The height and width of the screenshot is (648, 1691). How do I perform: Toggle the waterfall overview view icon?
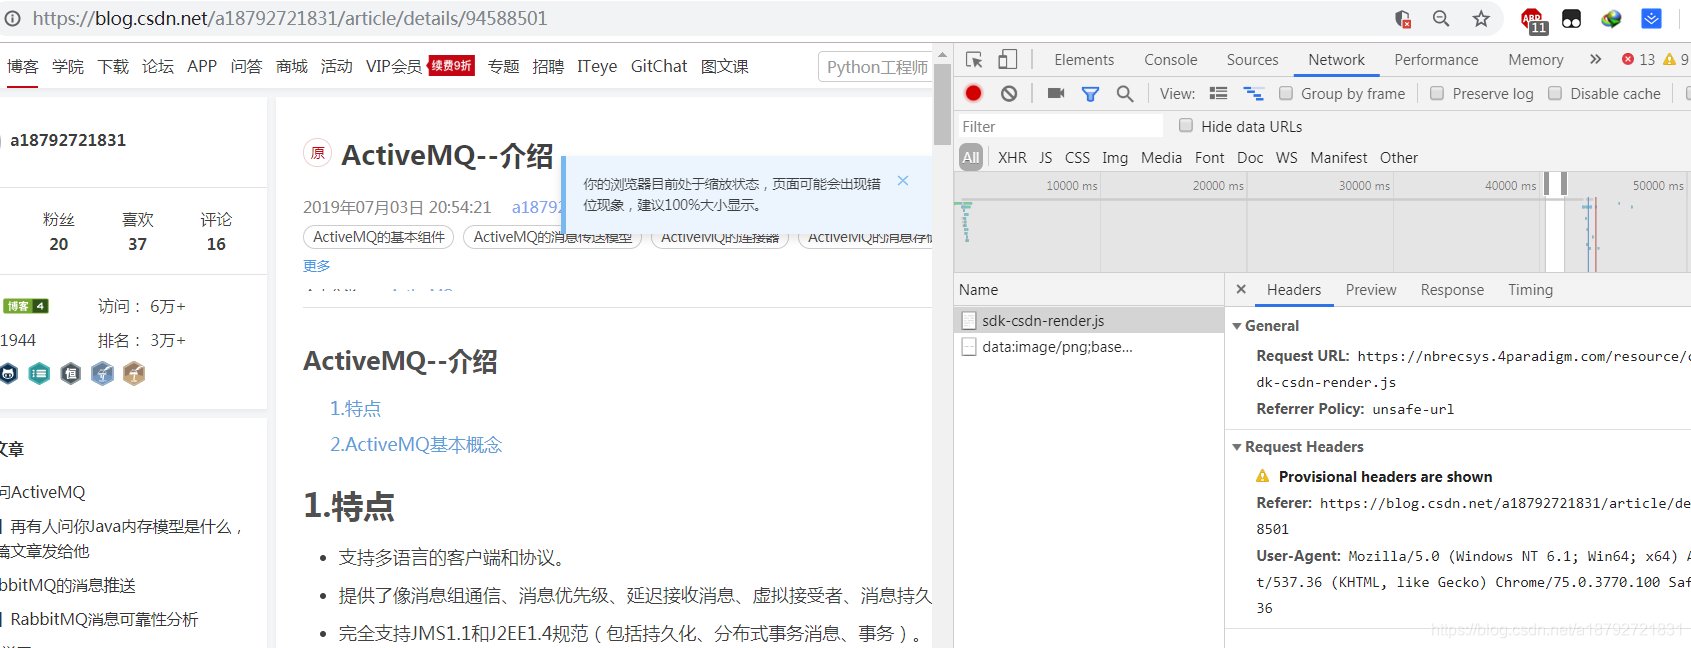[1253, 93]
